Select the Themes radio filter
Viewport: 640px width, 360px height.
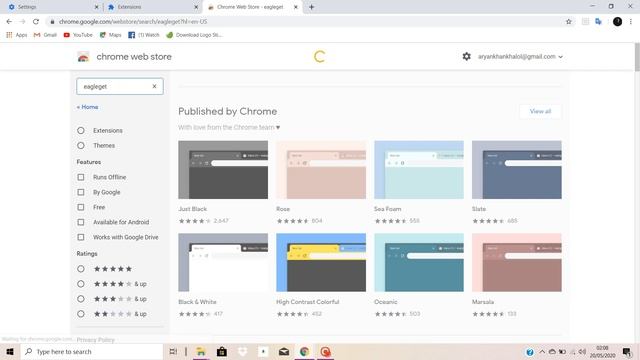tap(81, 145)
